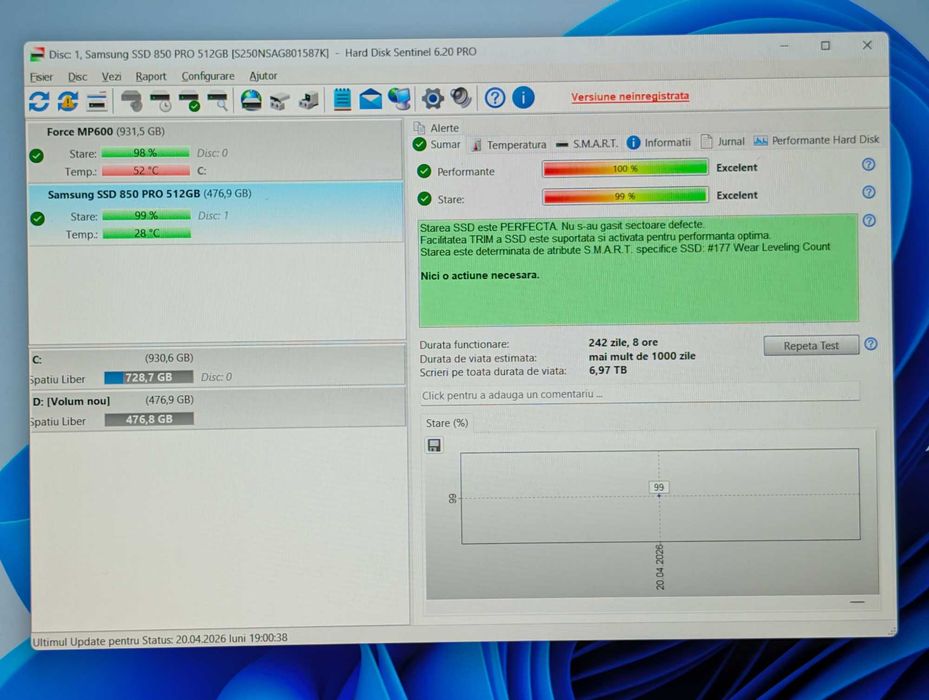Switch to the Informatii tab
929x700 pixels.
click(x=659, y=142)
